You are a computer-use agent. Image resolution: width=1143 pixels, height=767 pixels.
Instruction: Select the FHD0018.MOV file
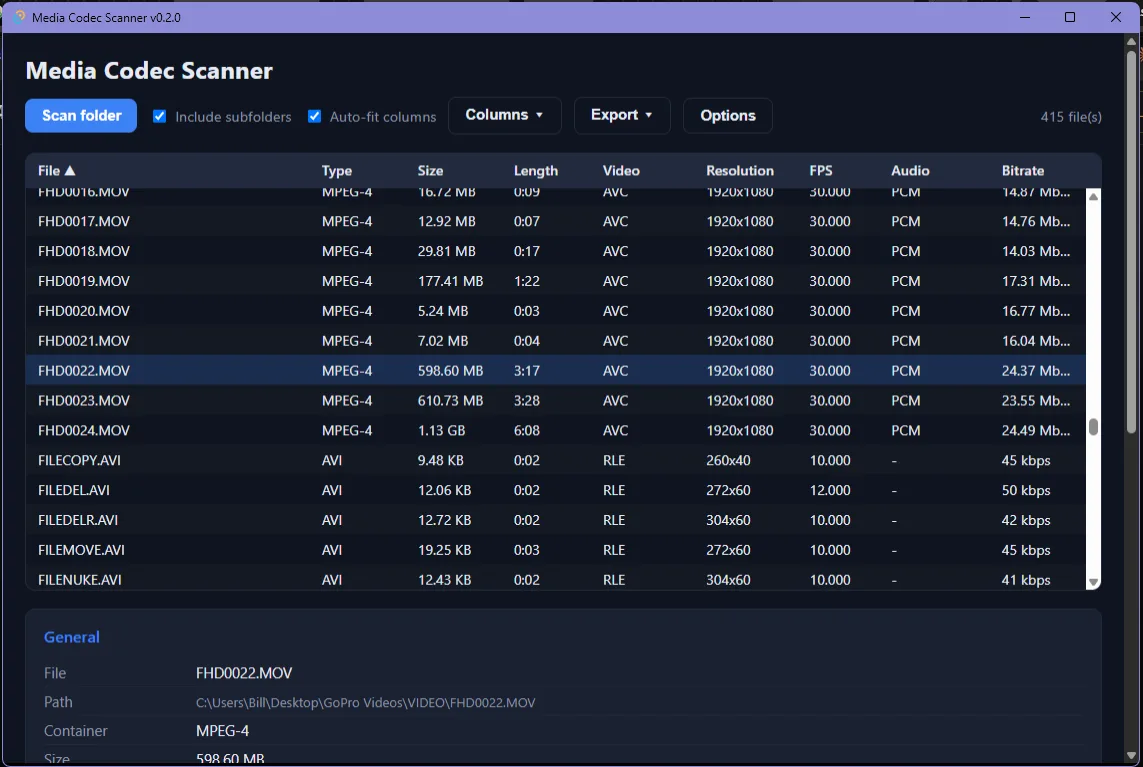555,251
